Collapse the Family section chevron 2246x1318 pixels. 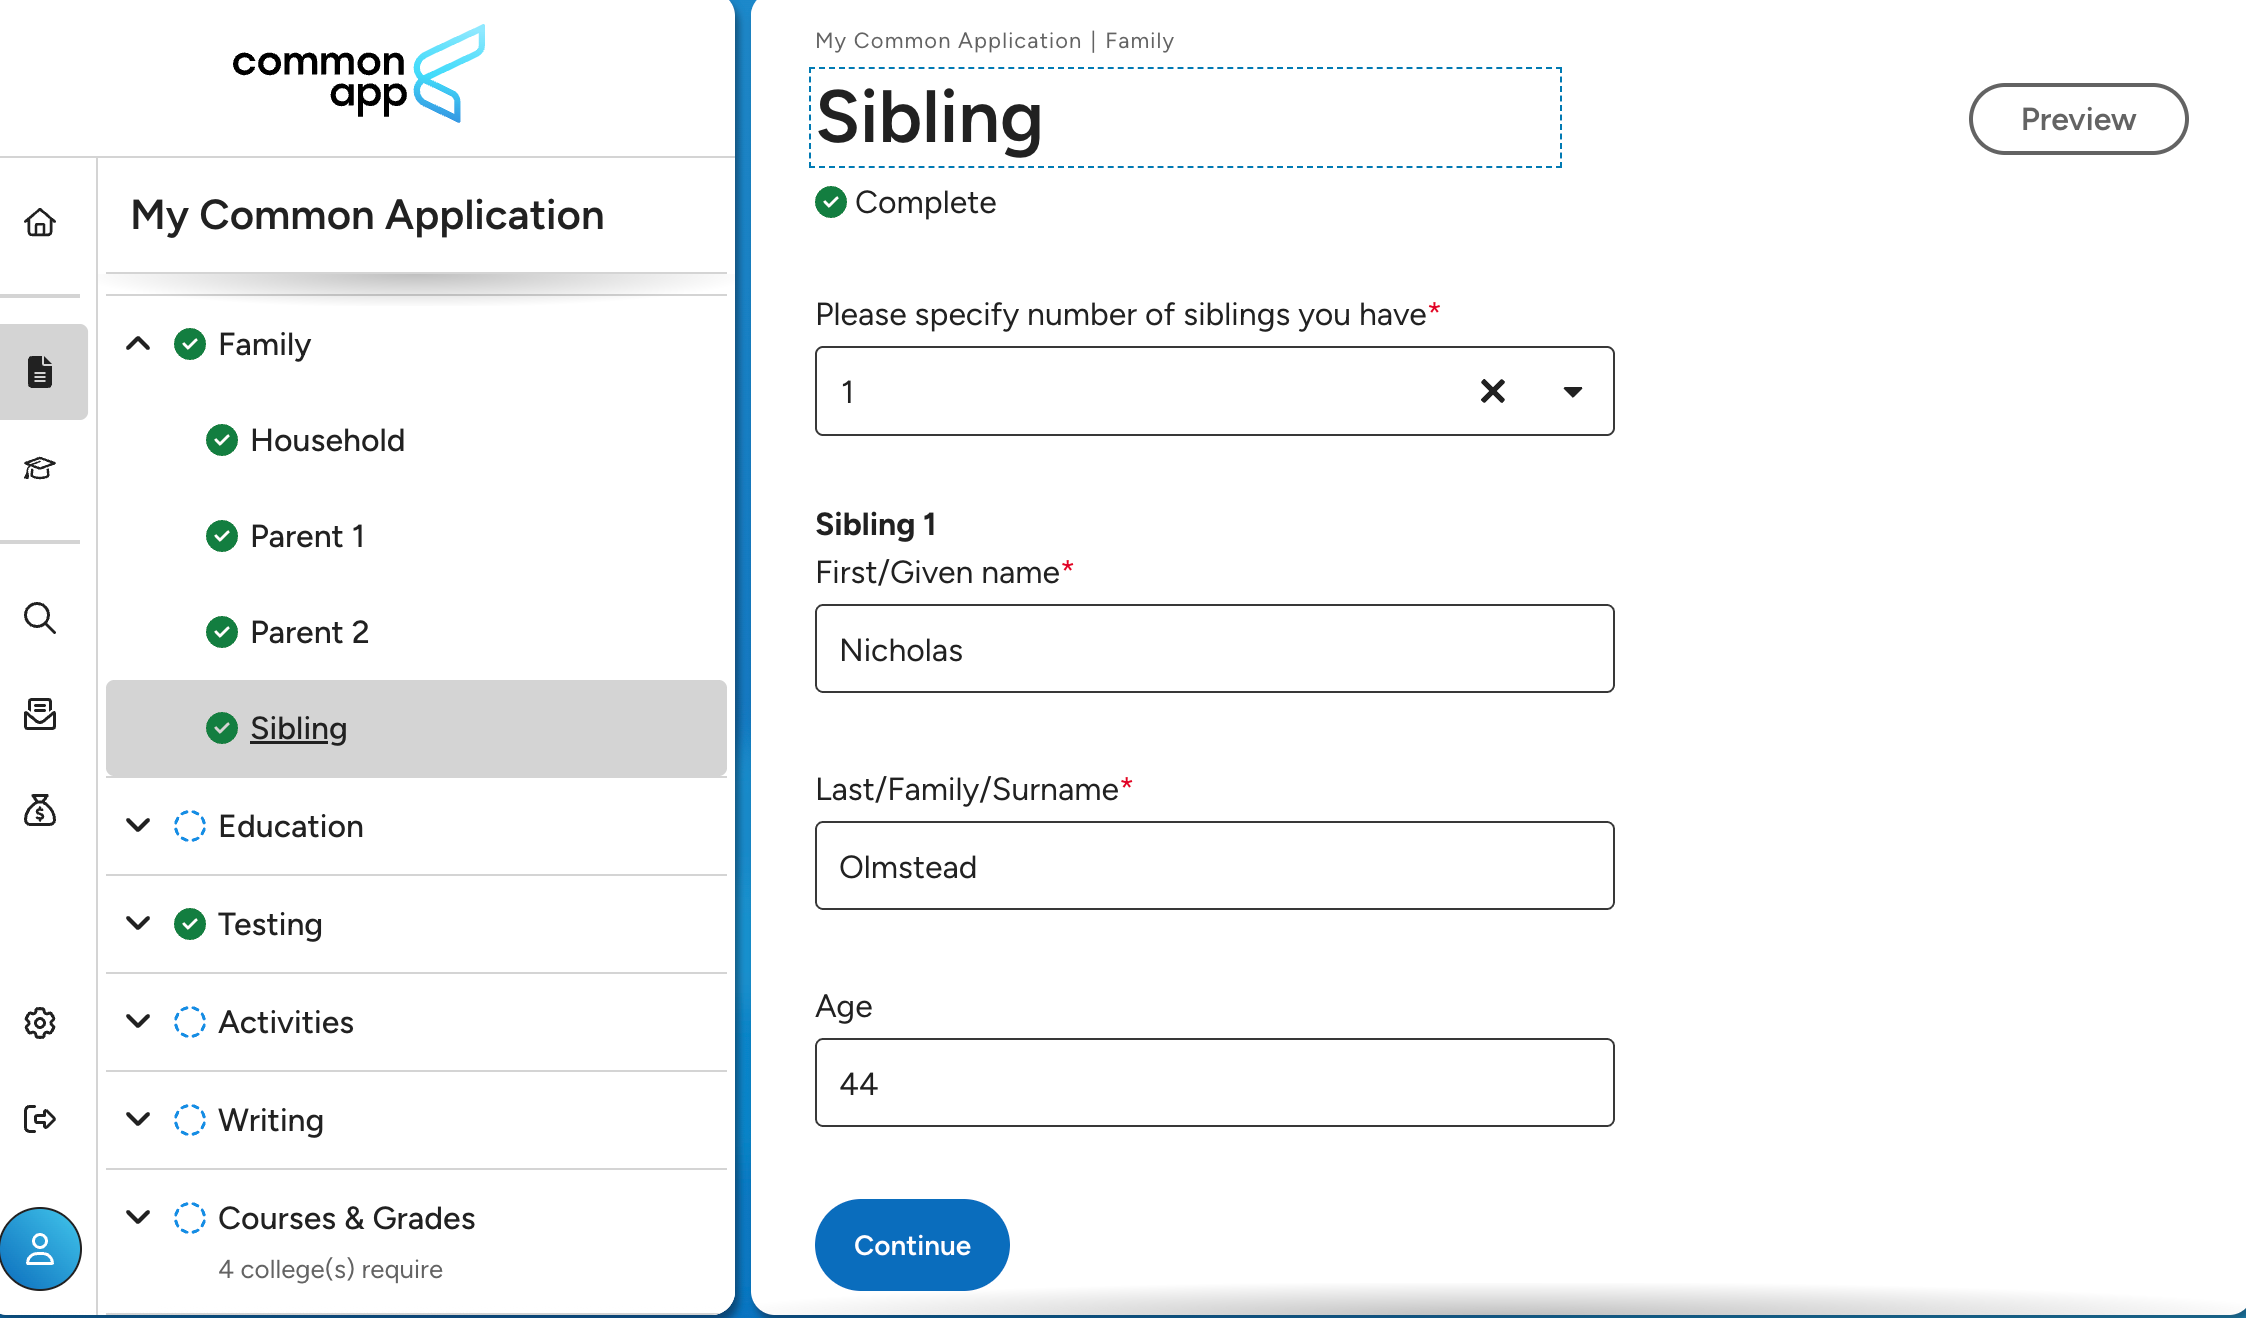[x=138, y=344]
